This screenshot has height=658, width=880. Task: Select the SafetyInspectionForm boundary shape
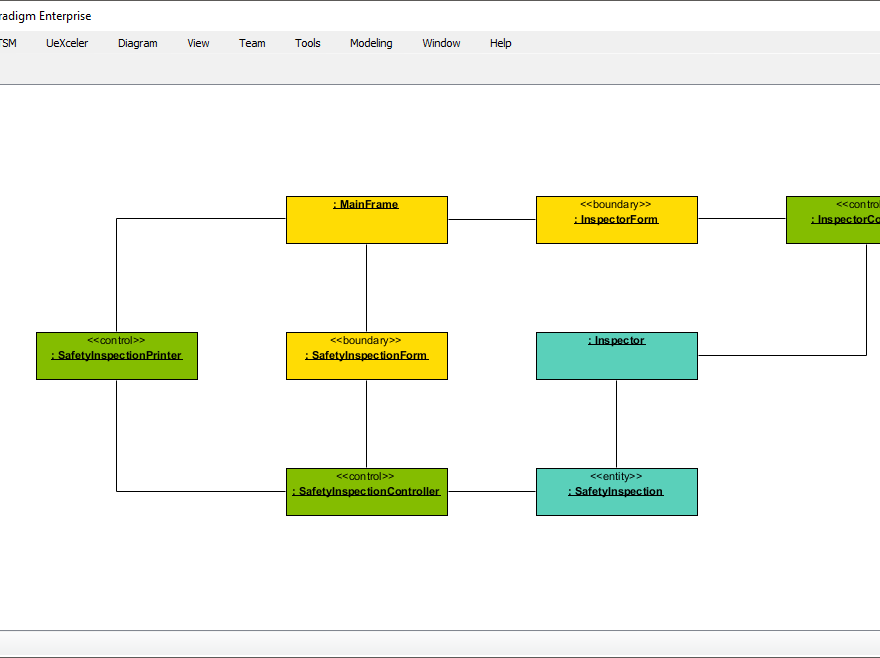coord(366,355)
